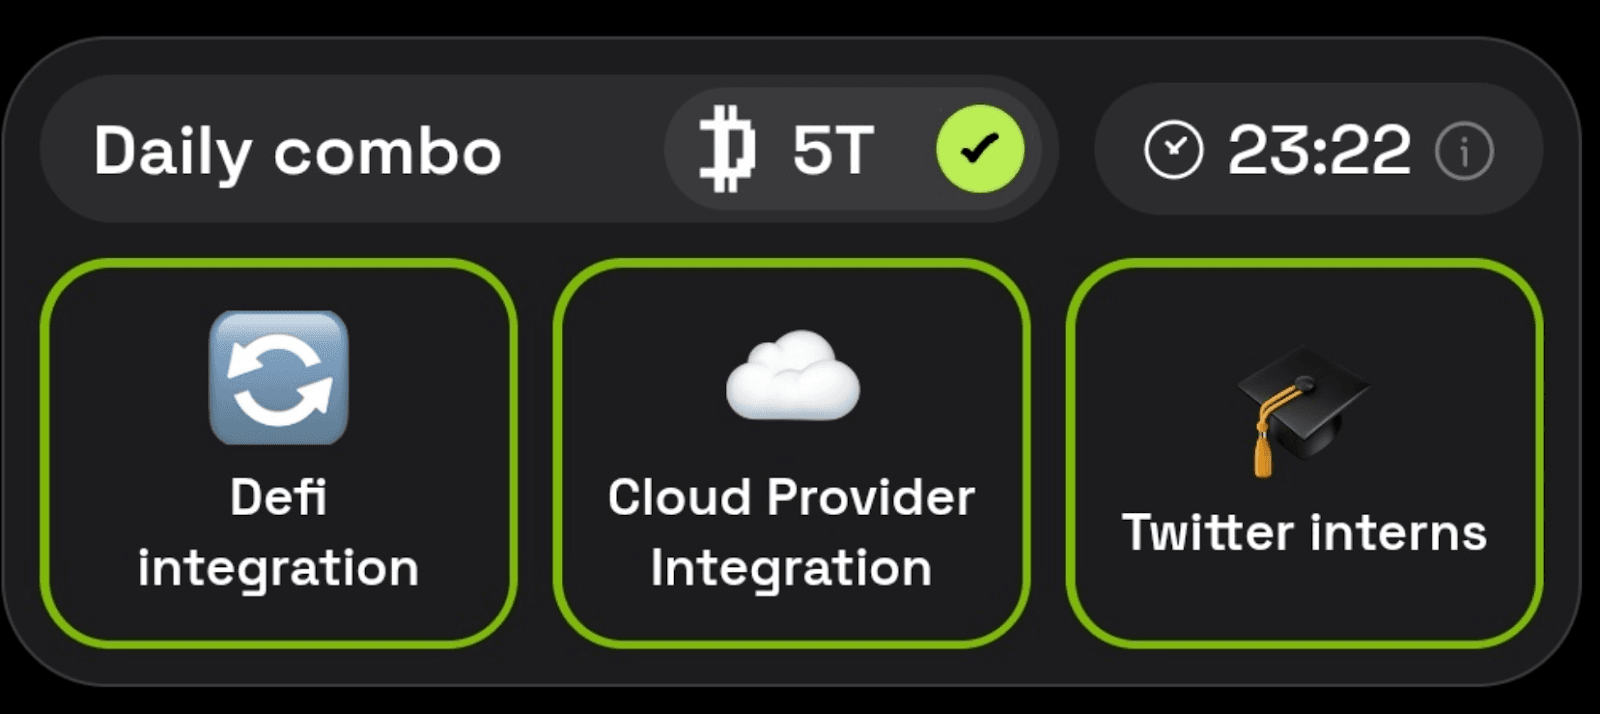
Task: Click the word Defi on the first card
Action: click(278, 497)
